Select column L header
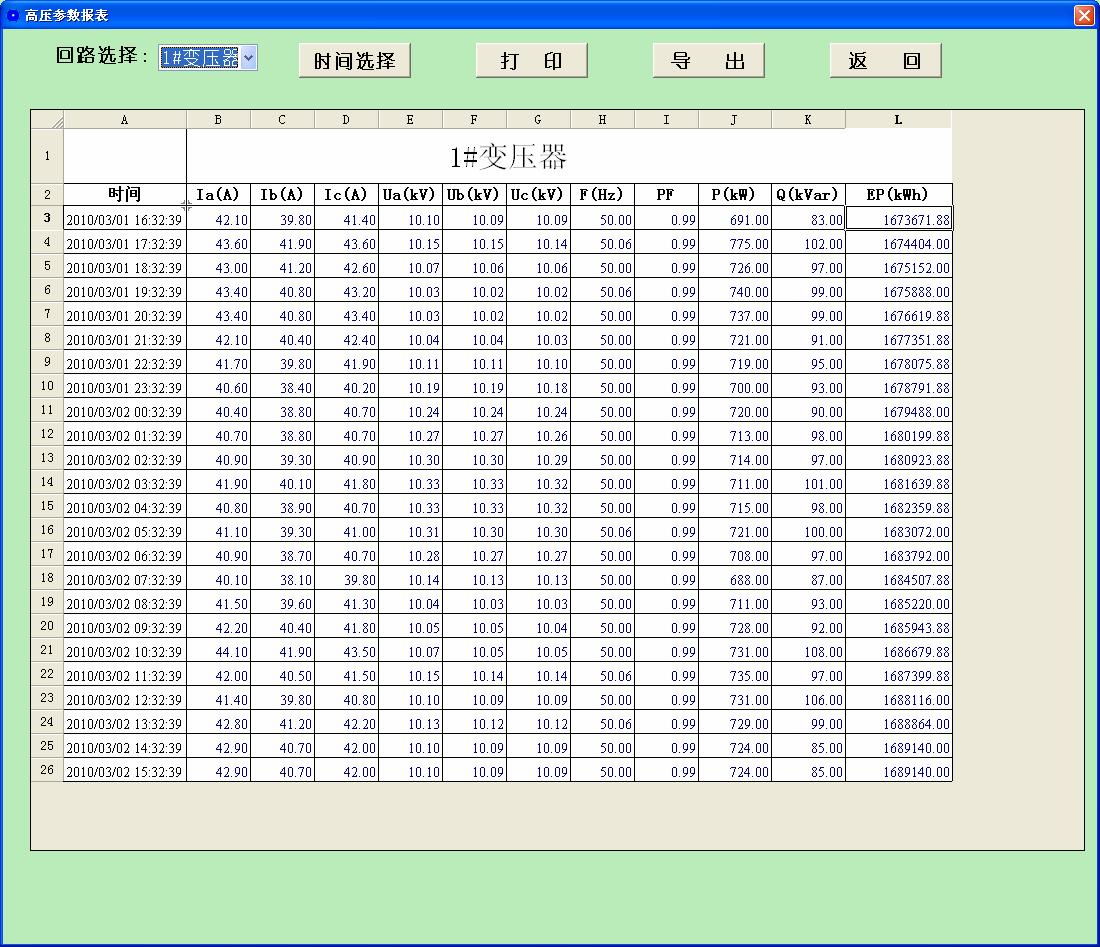1100x947 pixels. [x=898, y=120]
